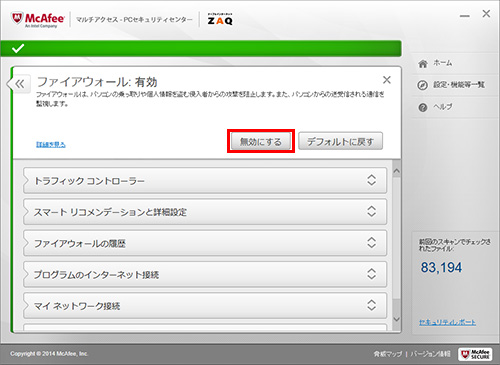Click the McAfee logo
This screenshot has width=500, height=365.
pyautogui.click(x=38, y=19)
